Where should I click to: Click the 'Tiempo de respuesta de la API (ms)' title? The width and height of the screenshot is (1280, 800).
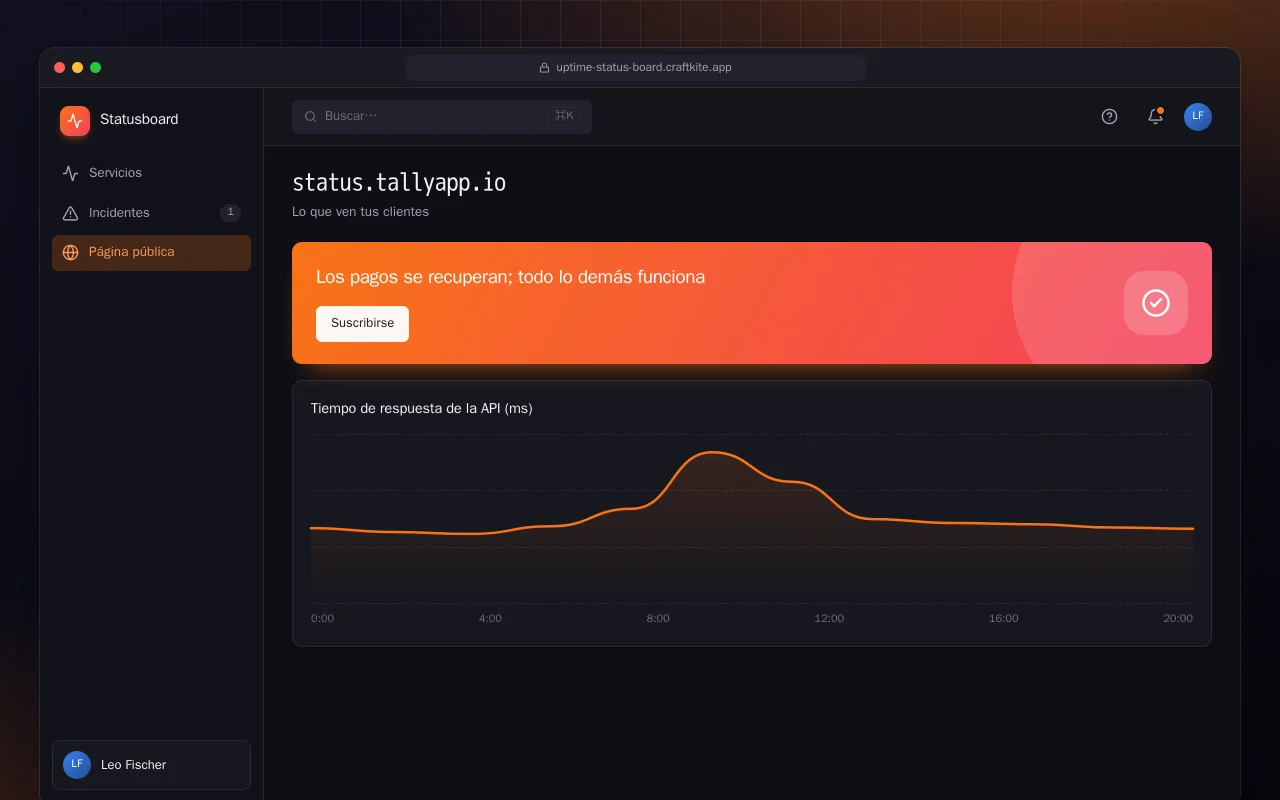tap(421, 408)
